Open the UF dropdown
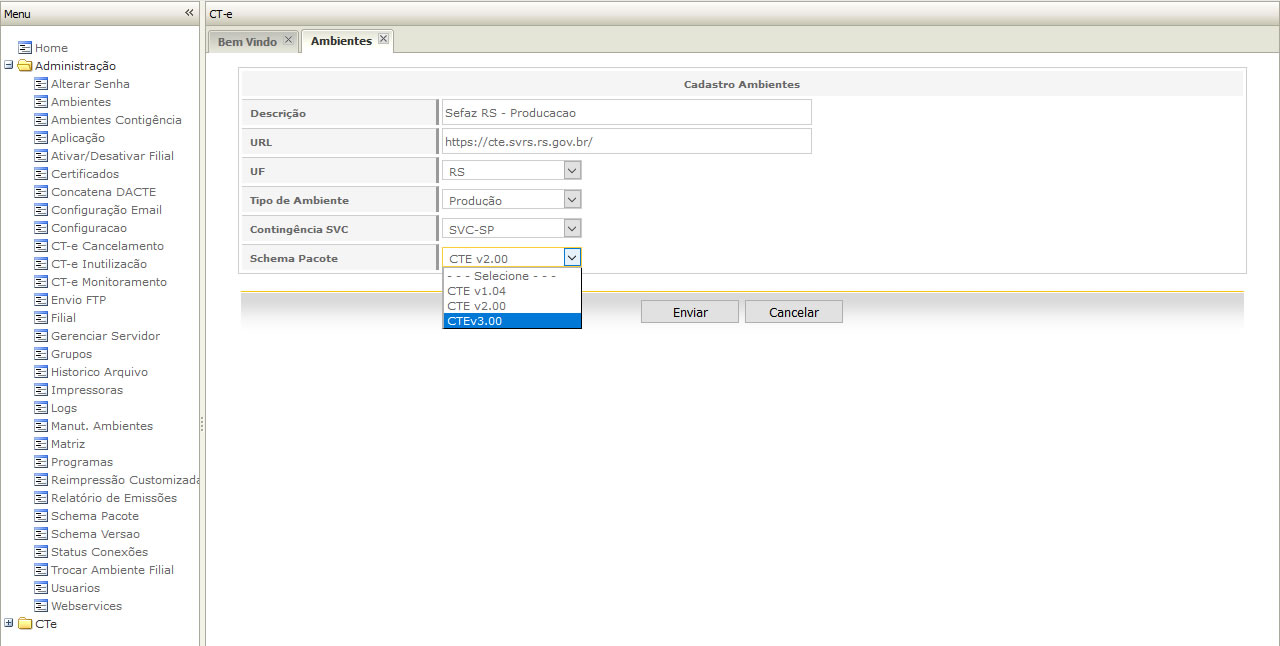 click(571, 171)
